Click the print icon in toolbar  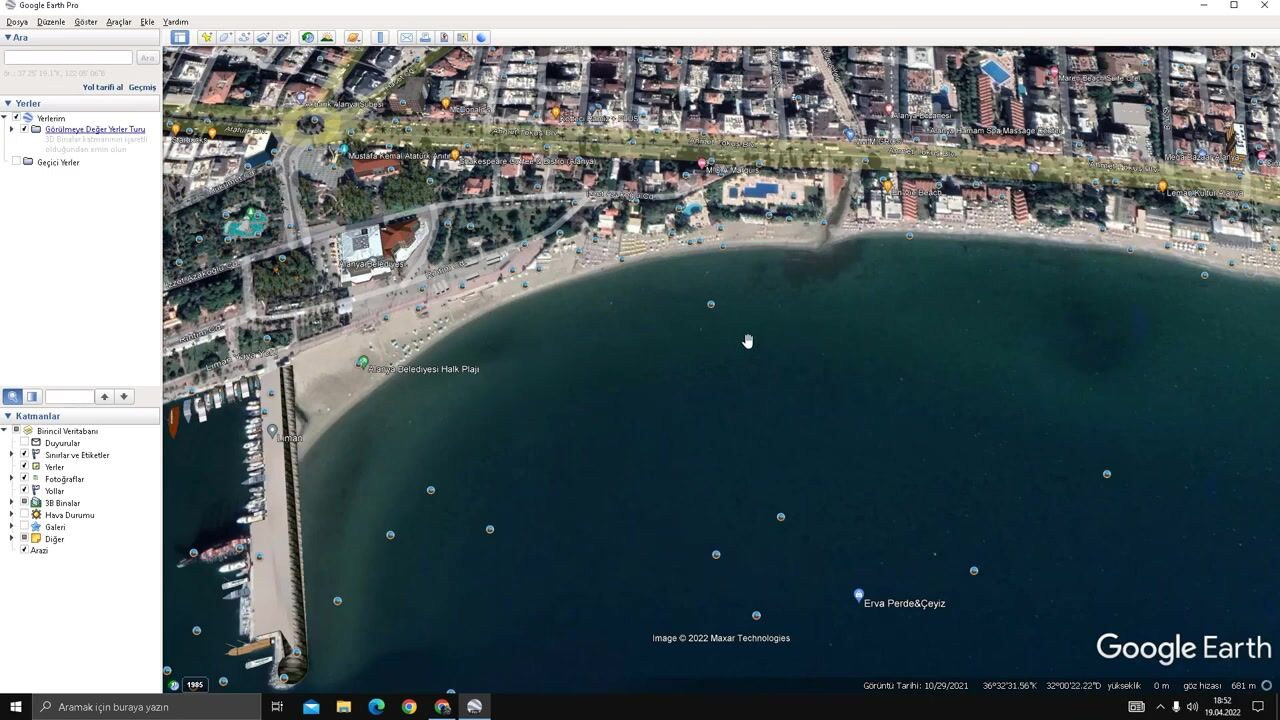coord(425,37)
